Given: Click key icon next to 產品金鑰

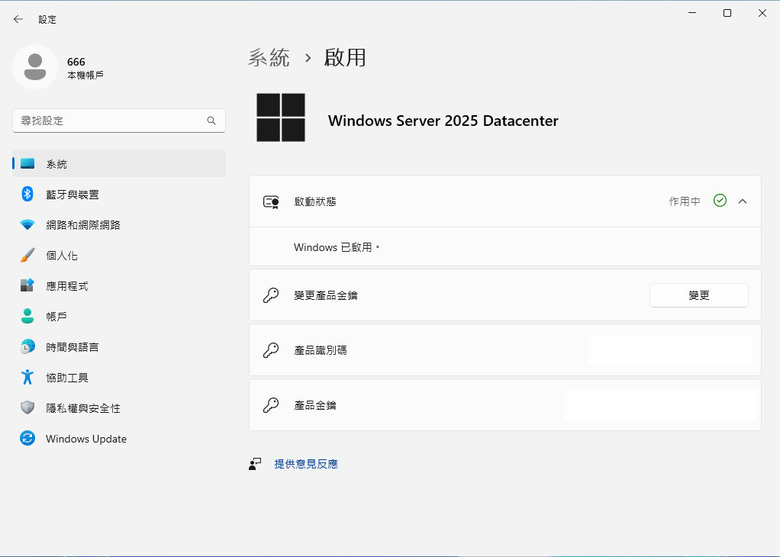Looking at the screenshot, I should click(x=271, y=405).
